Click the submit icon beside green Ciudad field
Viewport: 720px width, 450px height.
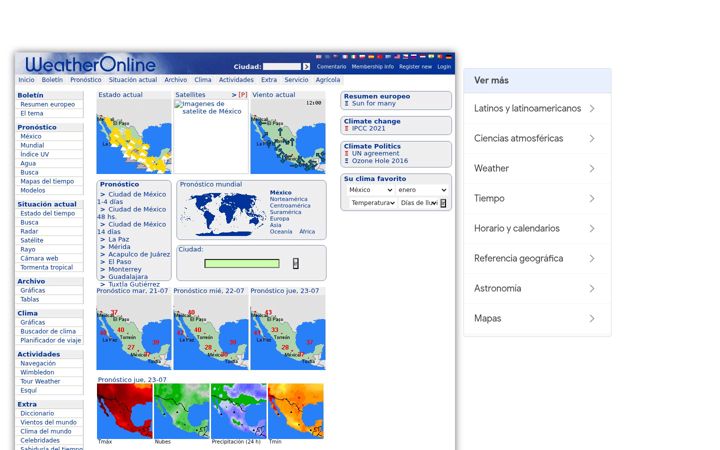point(296,263)
